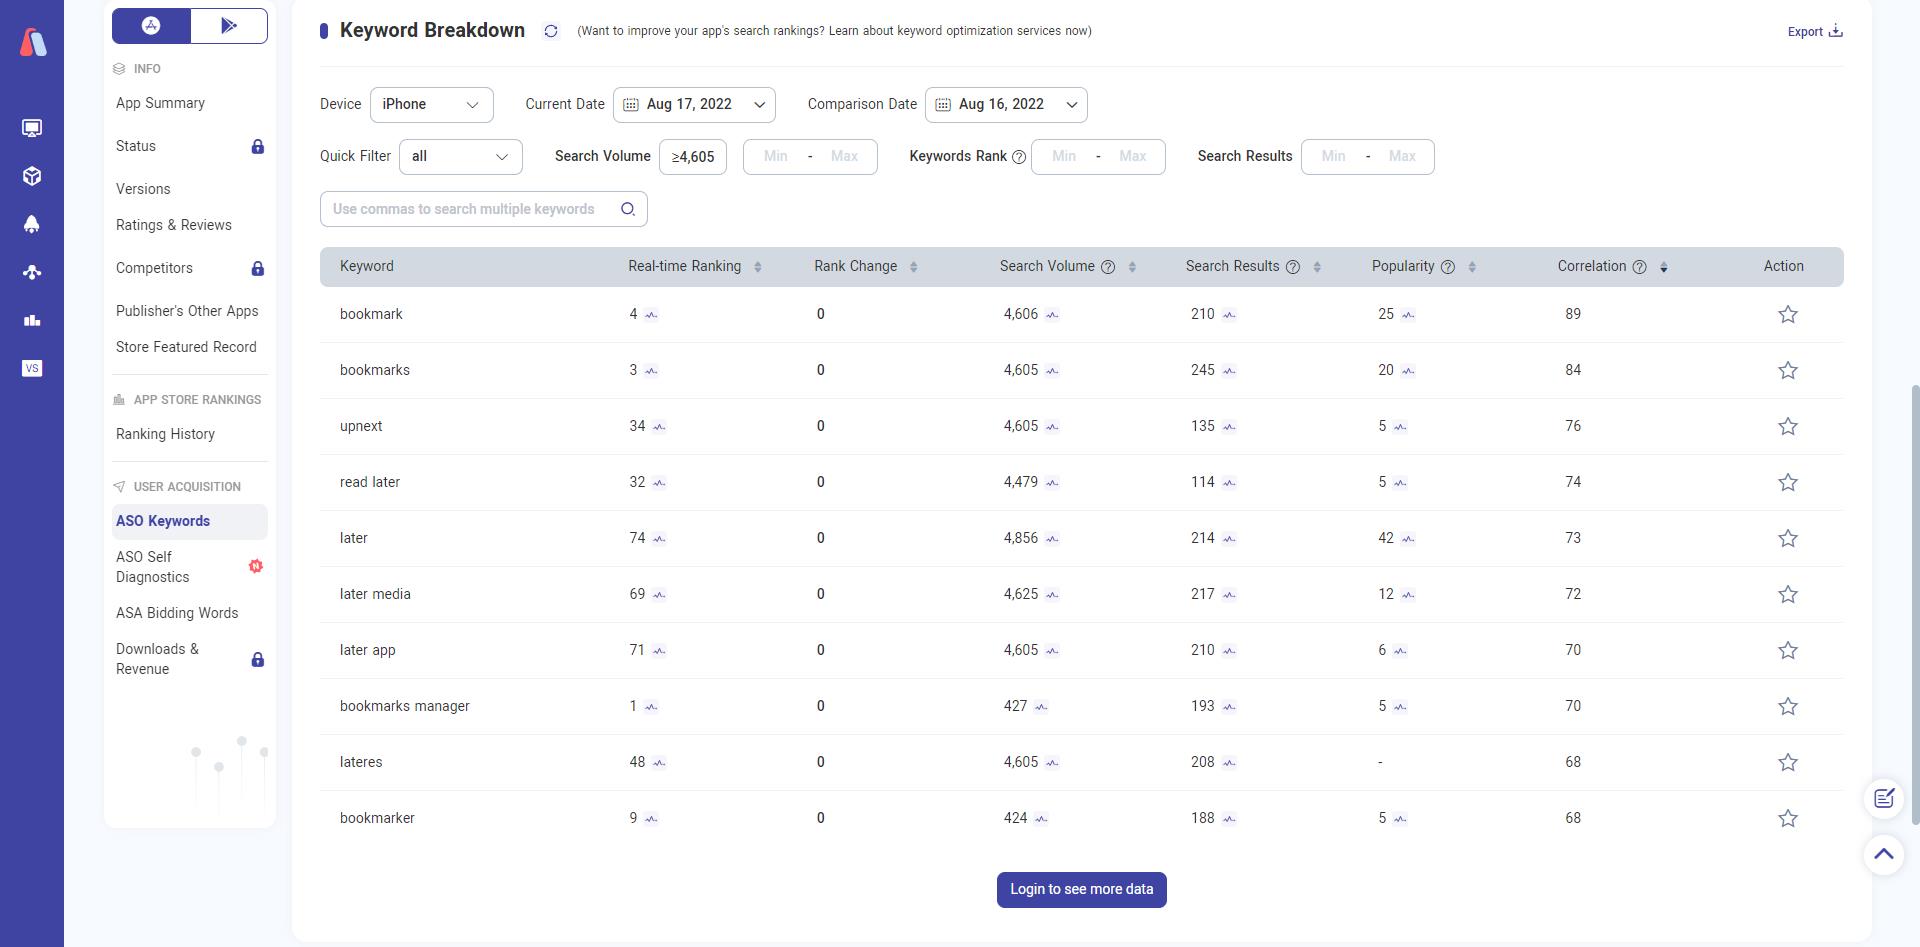Switch to the App Store platform tab
The image size is (1920, 947).
[151, 26]
